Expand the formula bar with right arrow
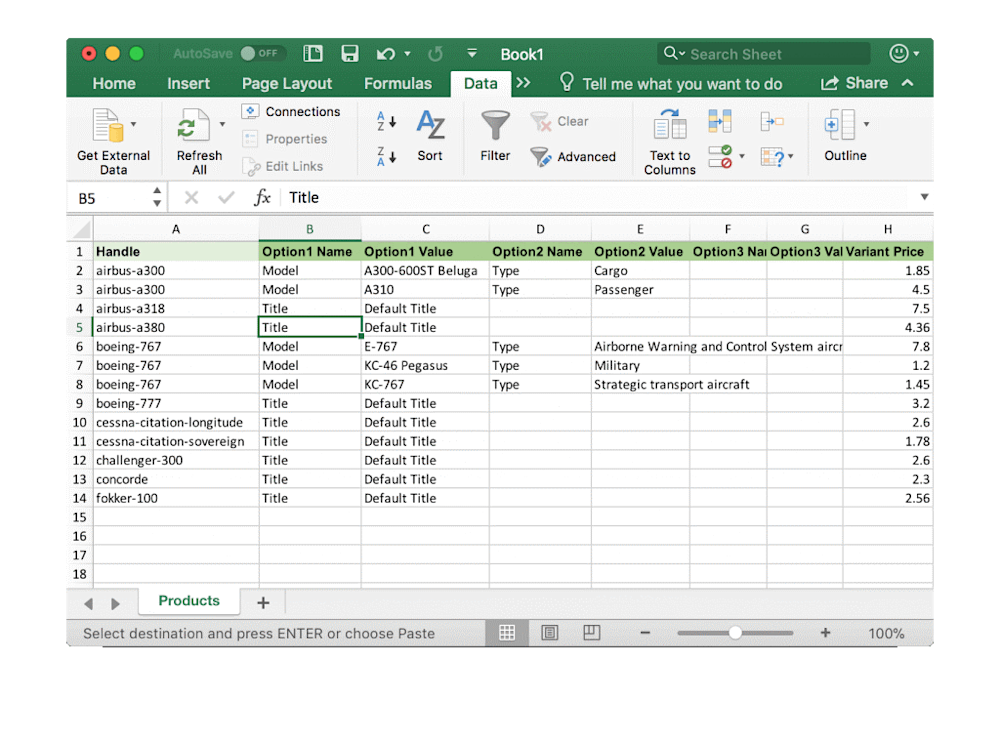This screenshot has height=741, width=1000. 924,197
